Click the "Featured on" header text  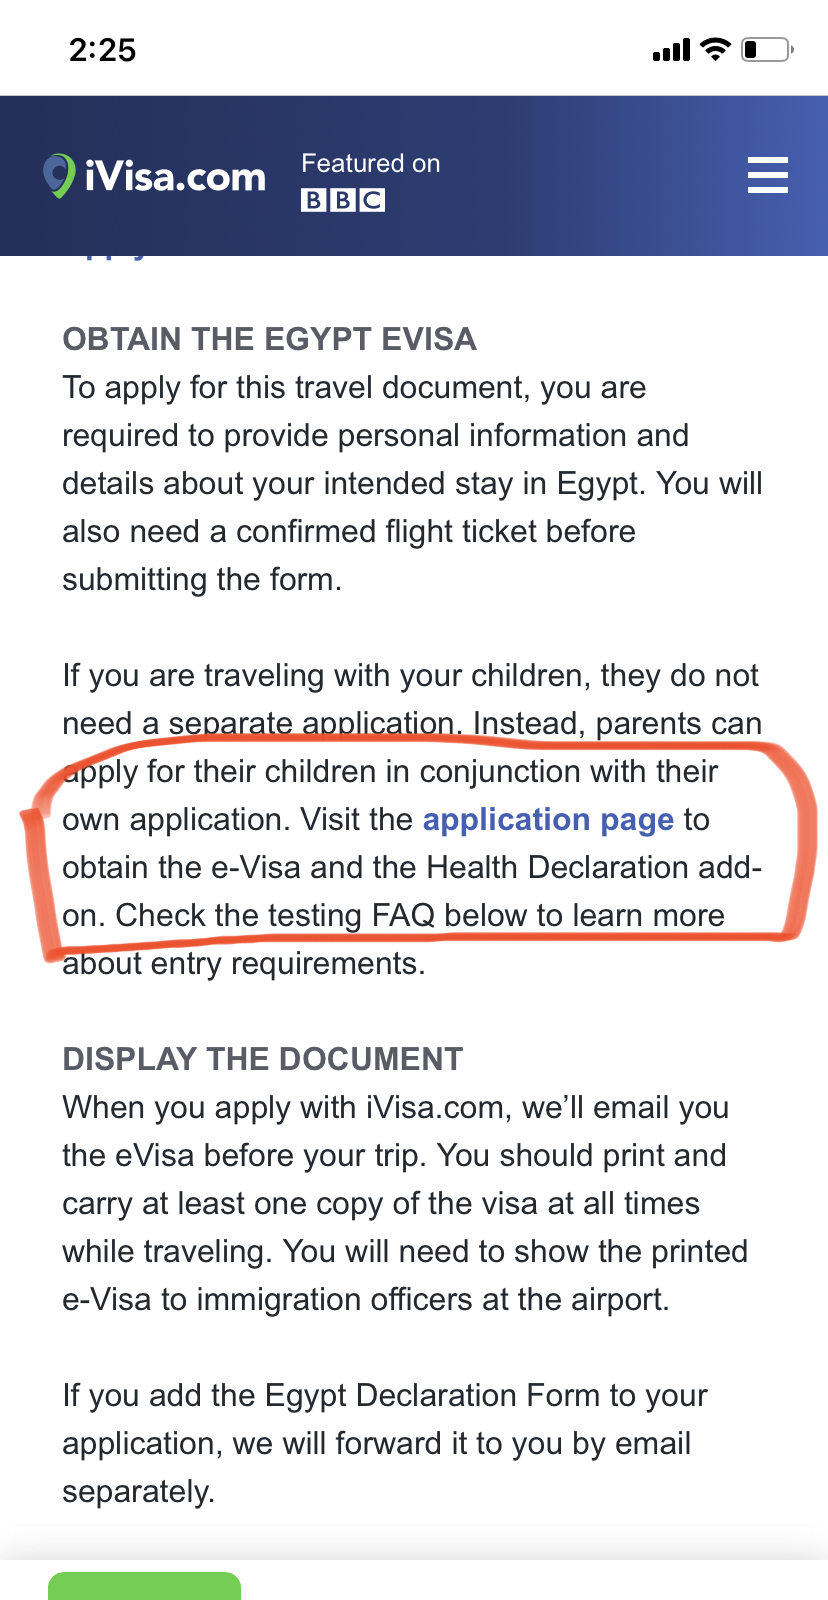(x=370, y=163)
